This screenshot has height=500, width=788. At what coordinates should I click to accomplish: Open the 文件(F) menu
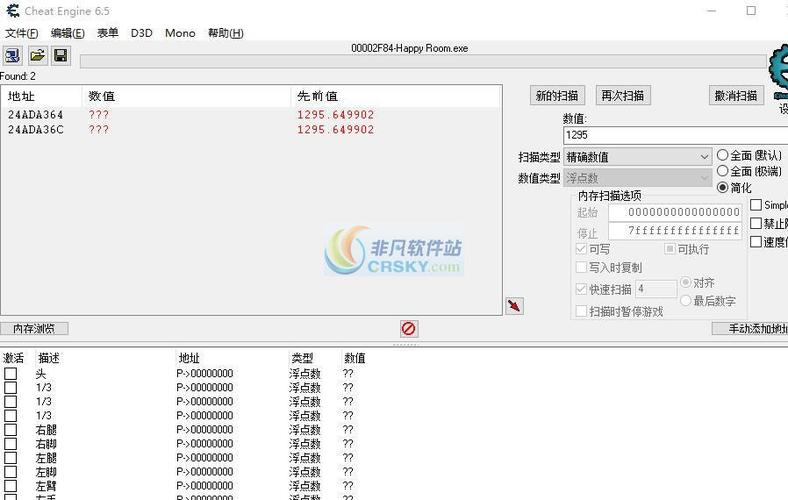coord(22,33)
